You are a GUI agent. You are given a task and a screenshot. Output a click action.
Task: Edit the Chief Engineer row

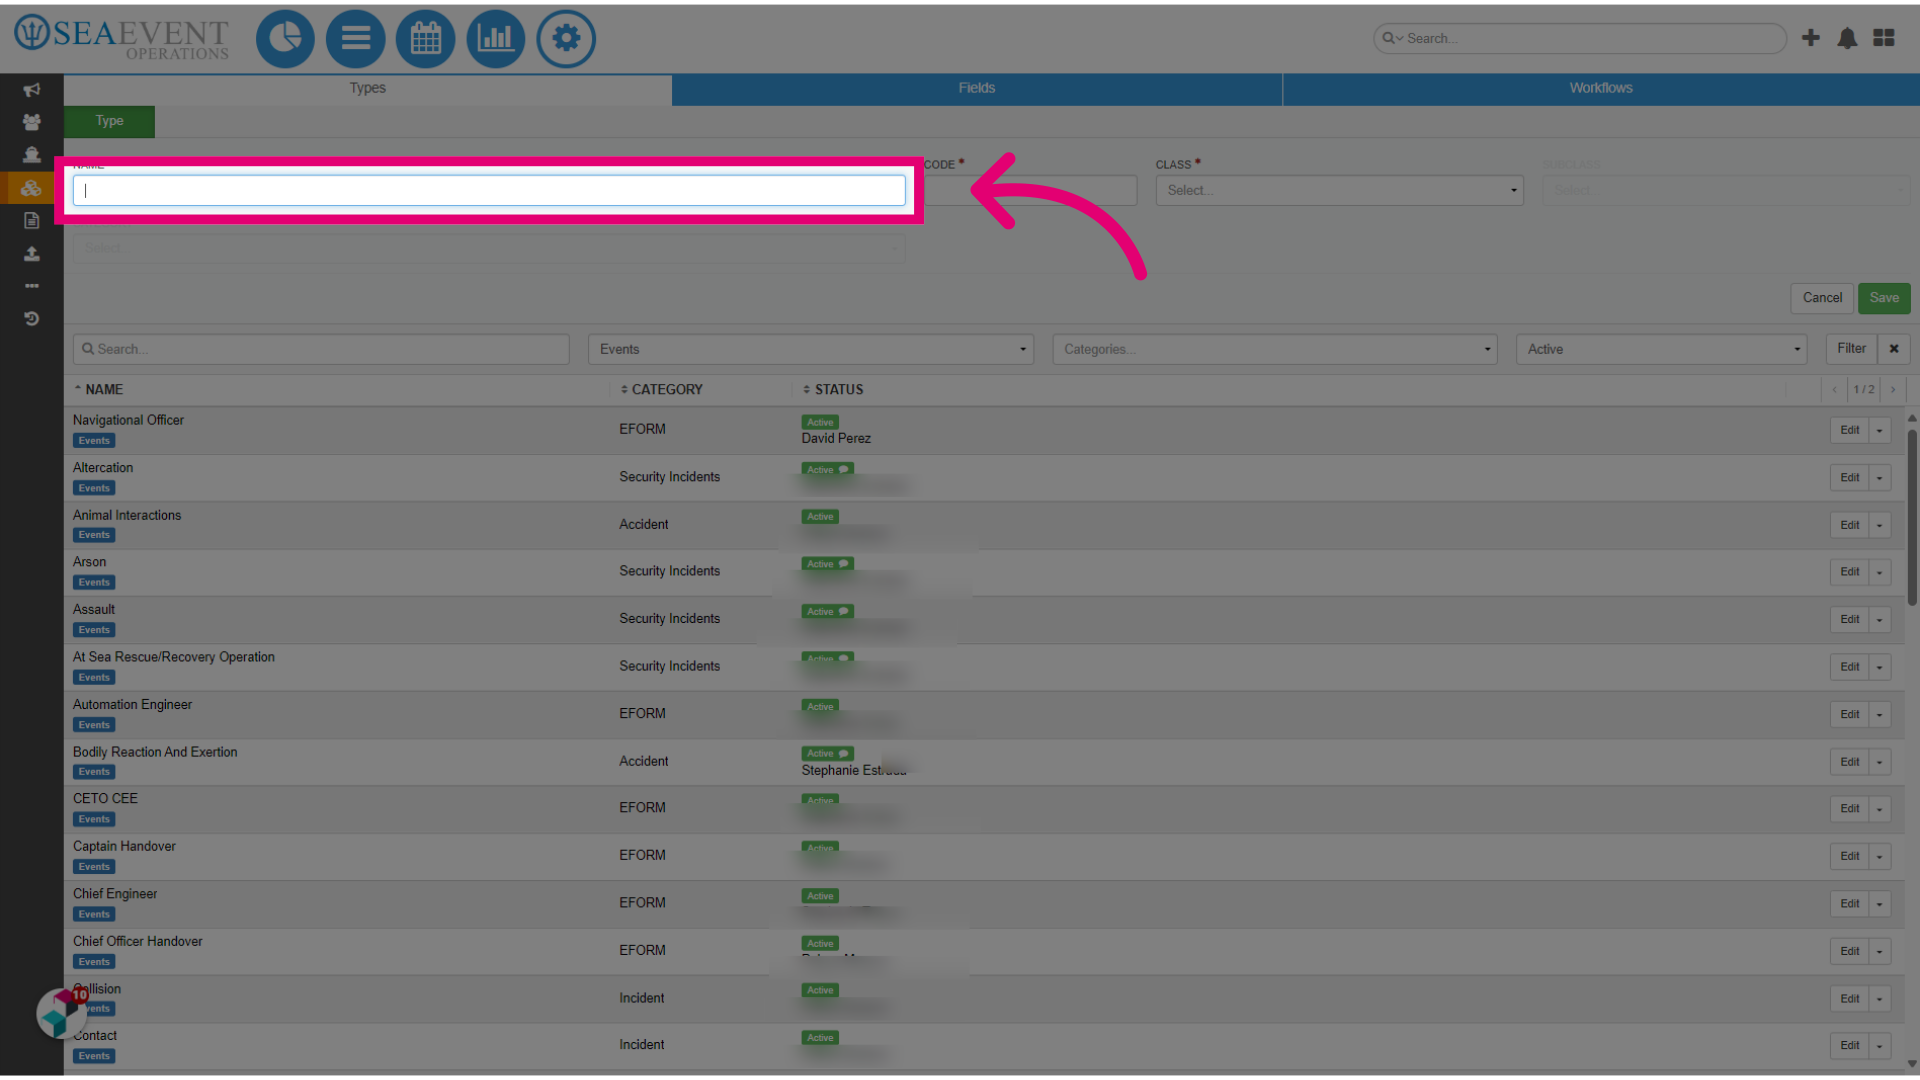[x=1849, y=904]
